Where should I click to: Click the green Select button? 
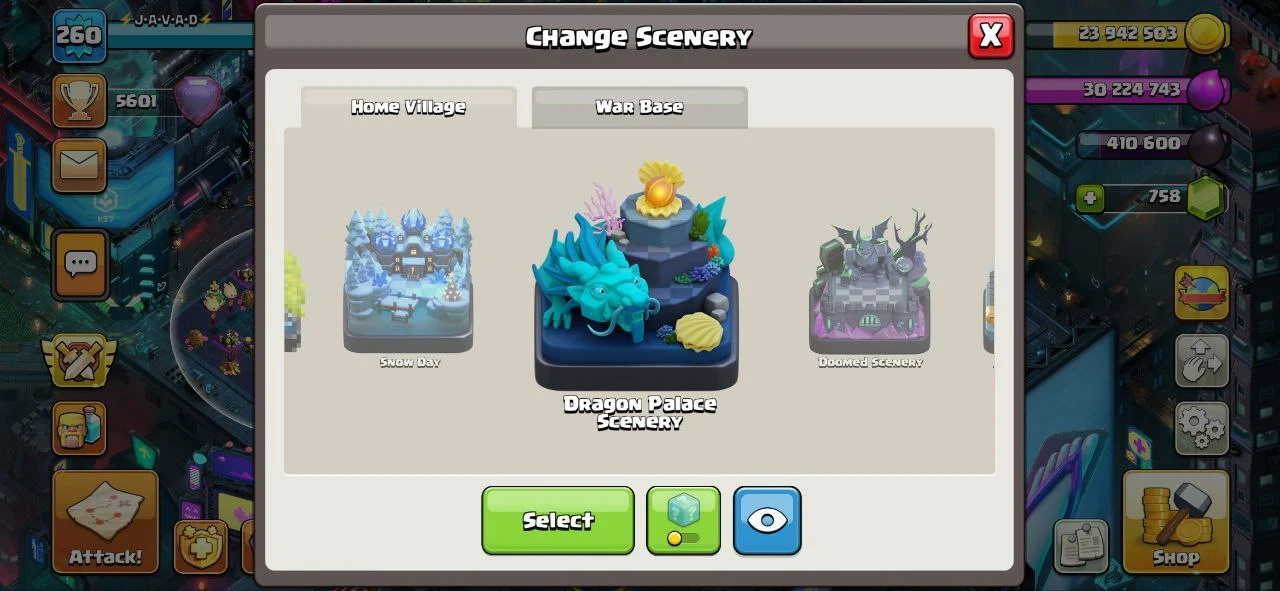coord(558,520)
